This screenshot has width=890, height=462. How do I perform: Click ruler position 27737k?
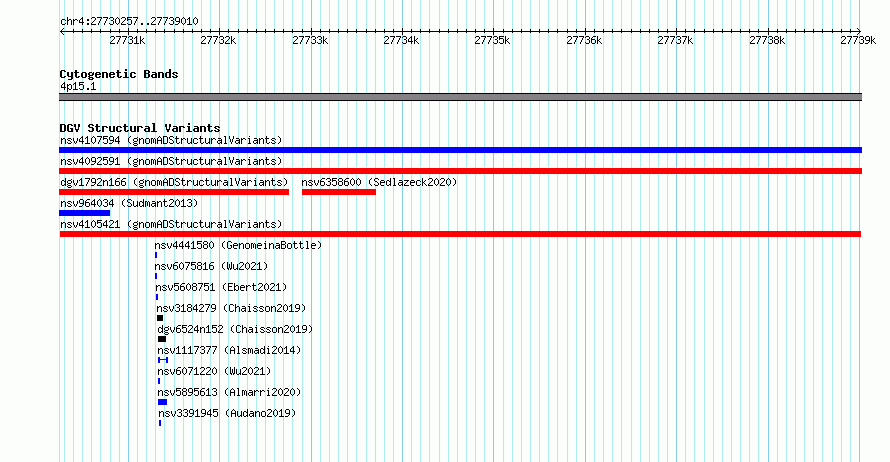coord(675,40)
